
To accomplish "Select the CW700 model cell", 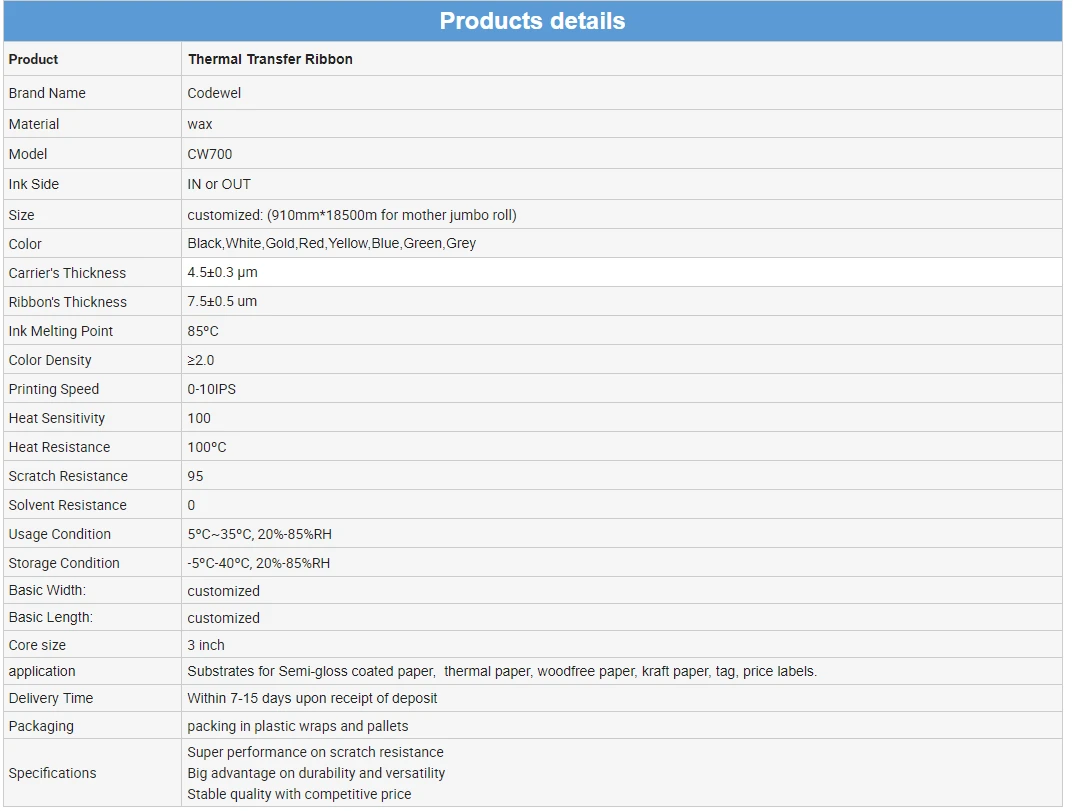I will pyautogui.click(x=621, y=154).
